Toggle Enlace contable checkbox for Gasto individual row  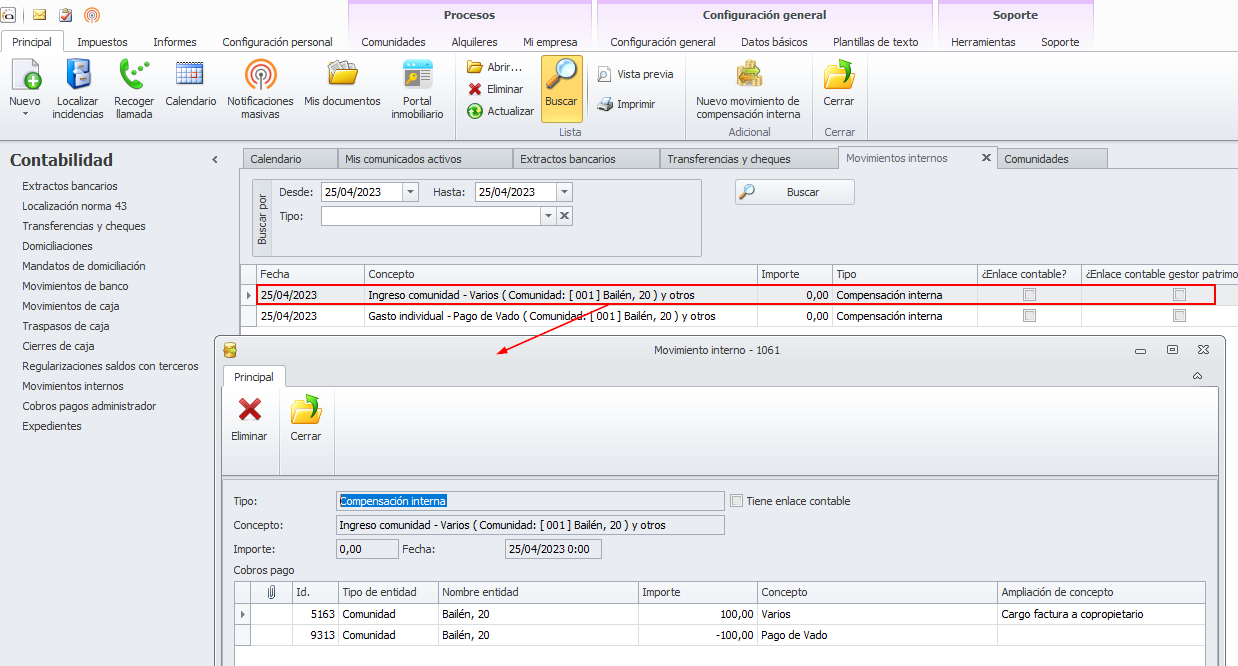point(1029,316)
